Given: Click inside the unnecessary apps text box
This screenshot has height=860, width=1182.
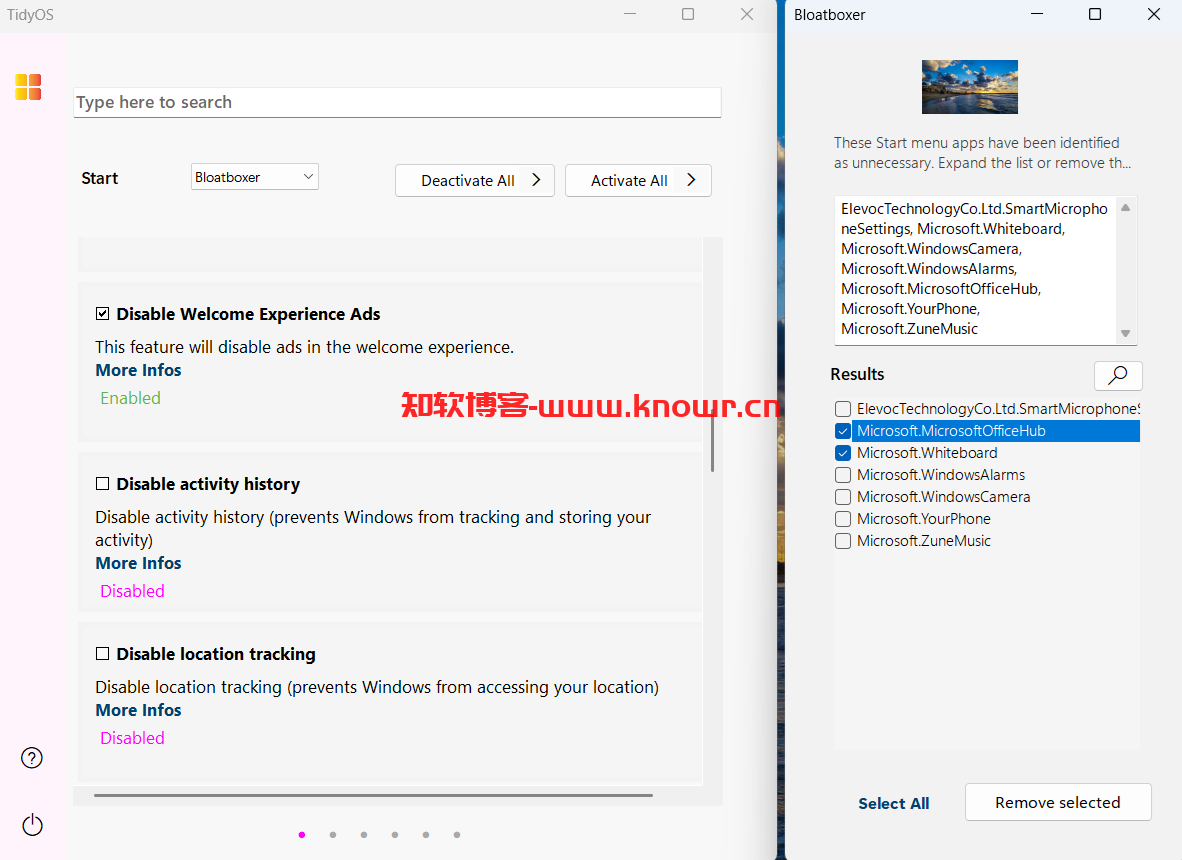Looking at the screenshot, I should click(975, 270).
